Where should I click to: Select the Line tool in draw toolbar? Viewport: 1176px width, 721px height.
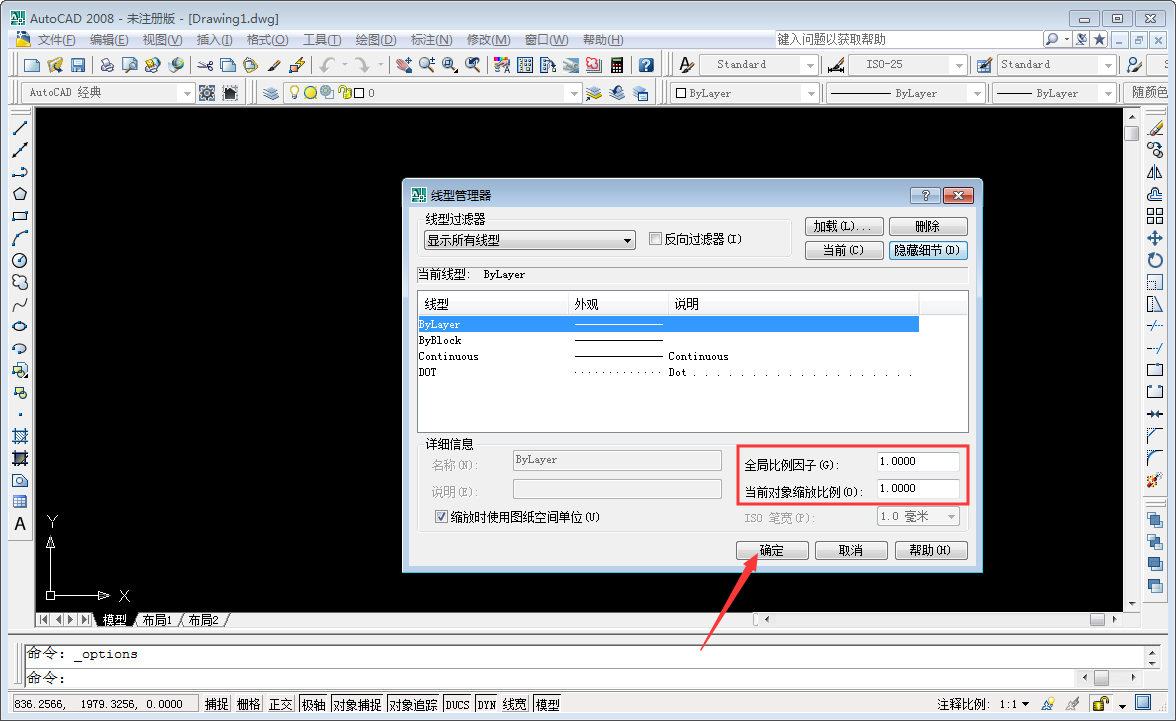pyautogui.click(x=21, y=127)
